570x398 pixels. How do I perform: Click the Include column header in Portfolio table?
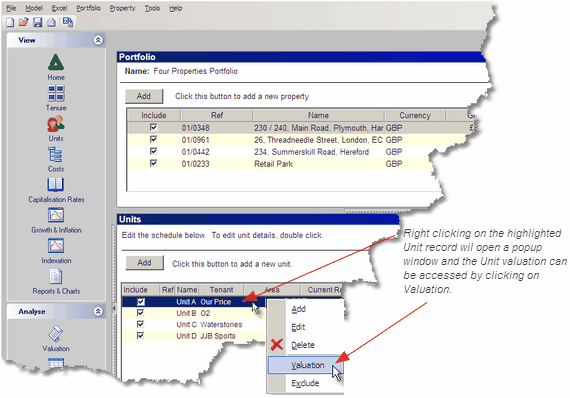pyautogui.click(x=154, y=115)
